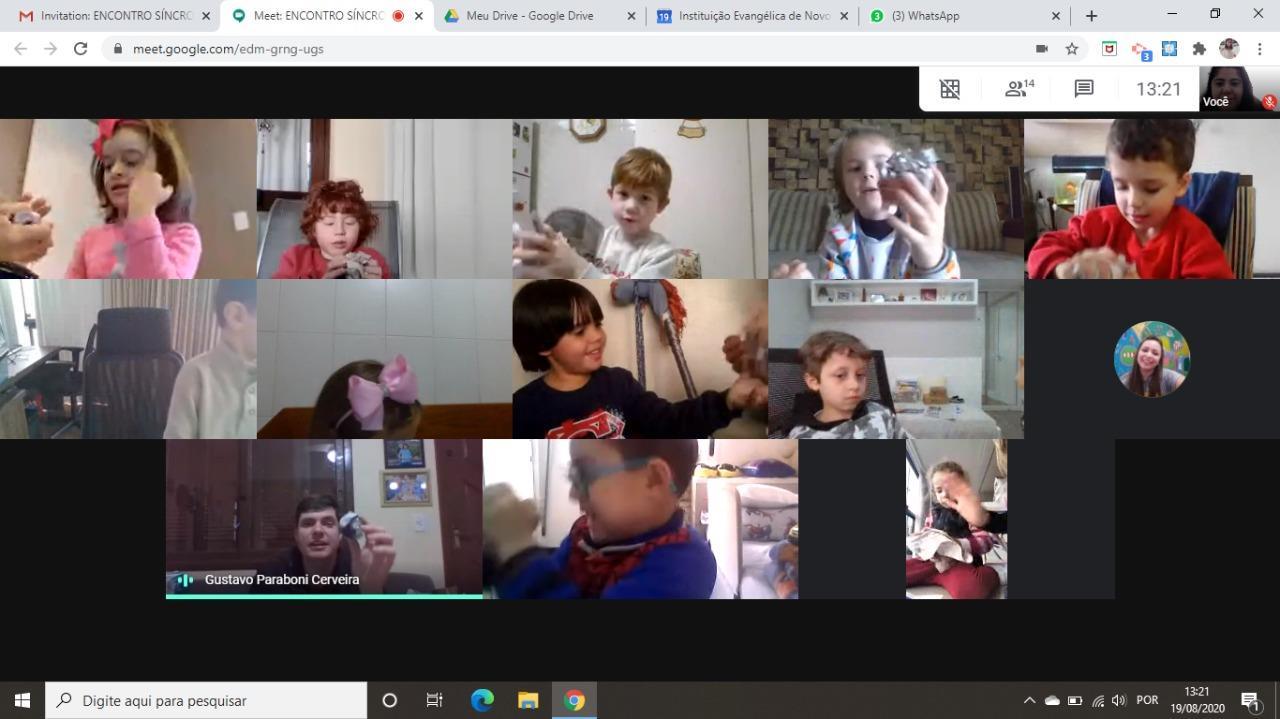Toggle the taskbar volume icon
This screenshot has width=1280, height=719.
click(x=1118, y=700)
